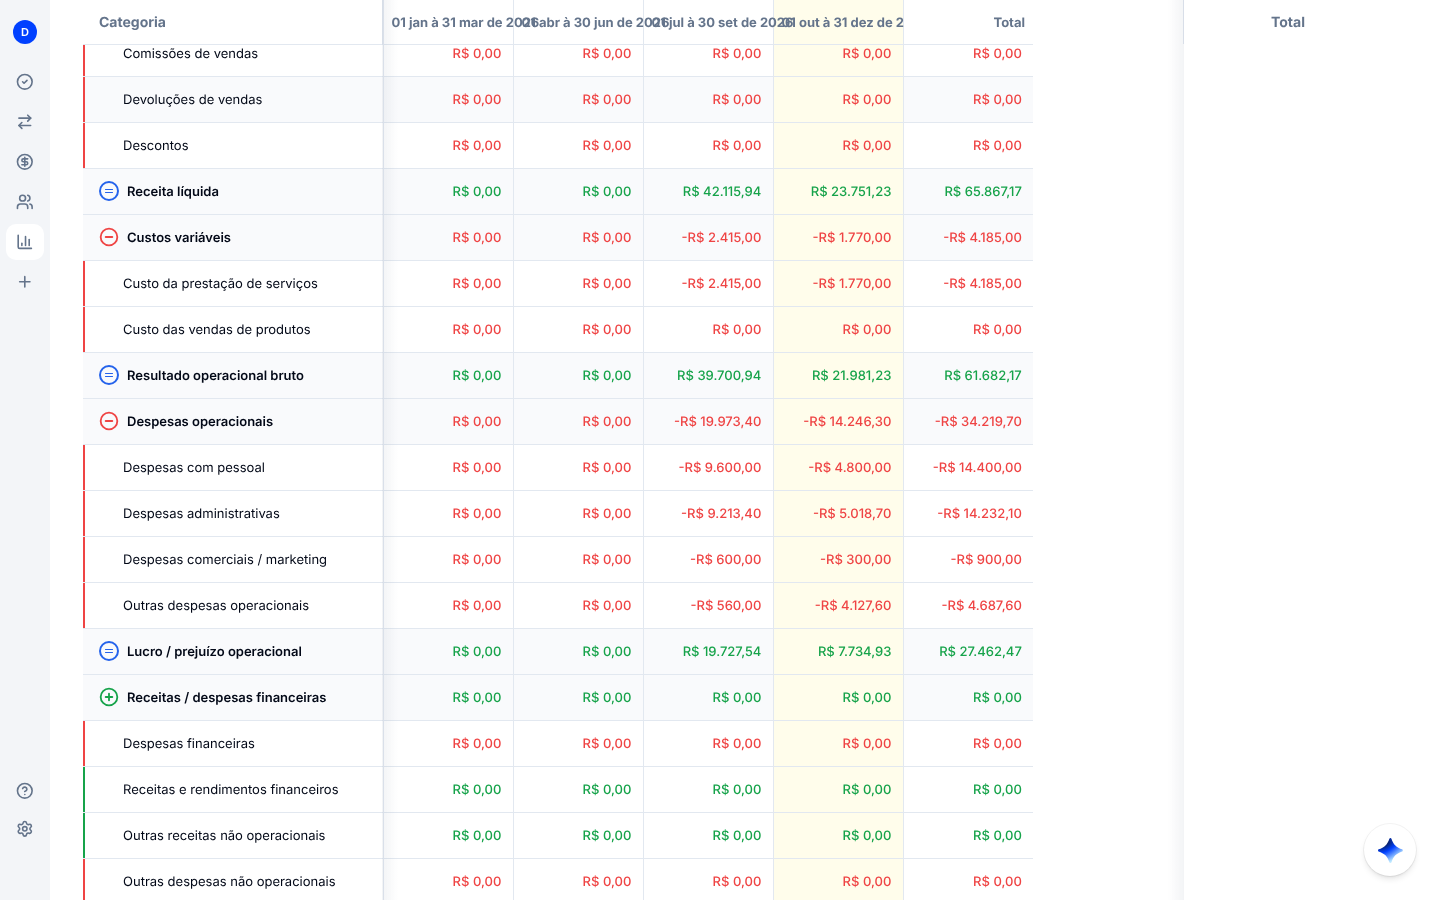Click the R$ 7.734,93 fourth quarter profit cell
1440x900 pixels.
click(854, 652)
